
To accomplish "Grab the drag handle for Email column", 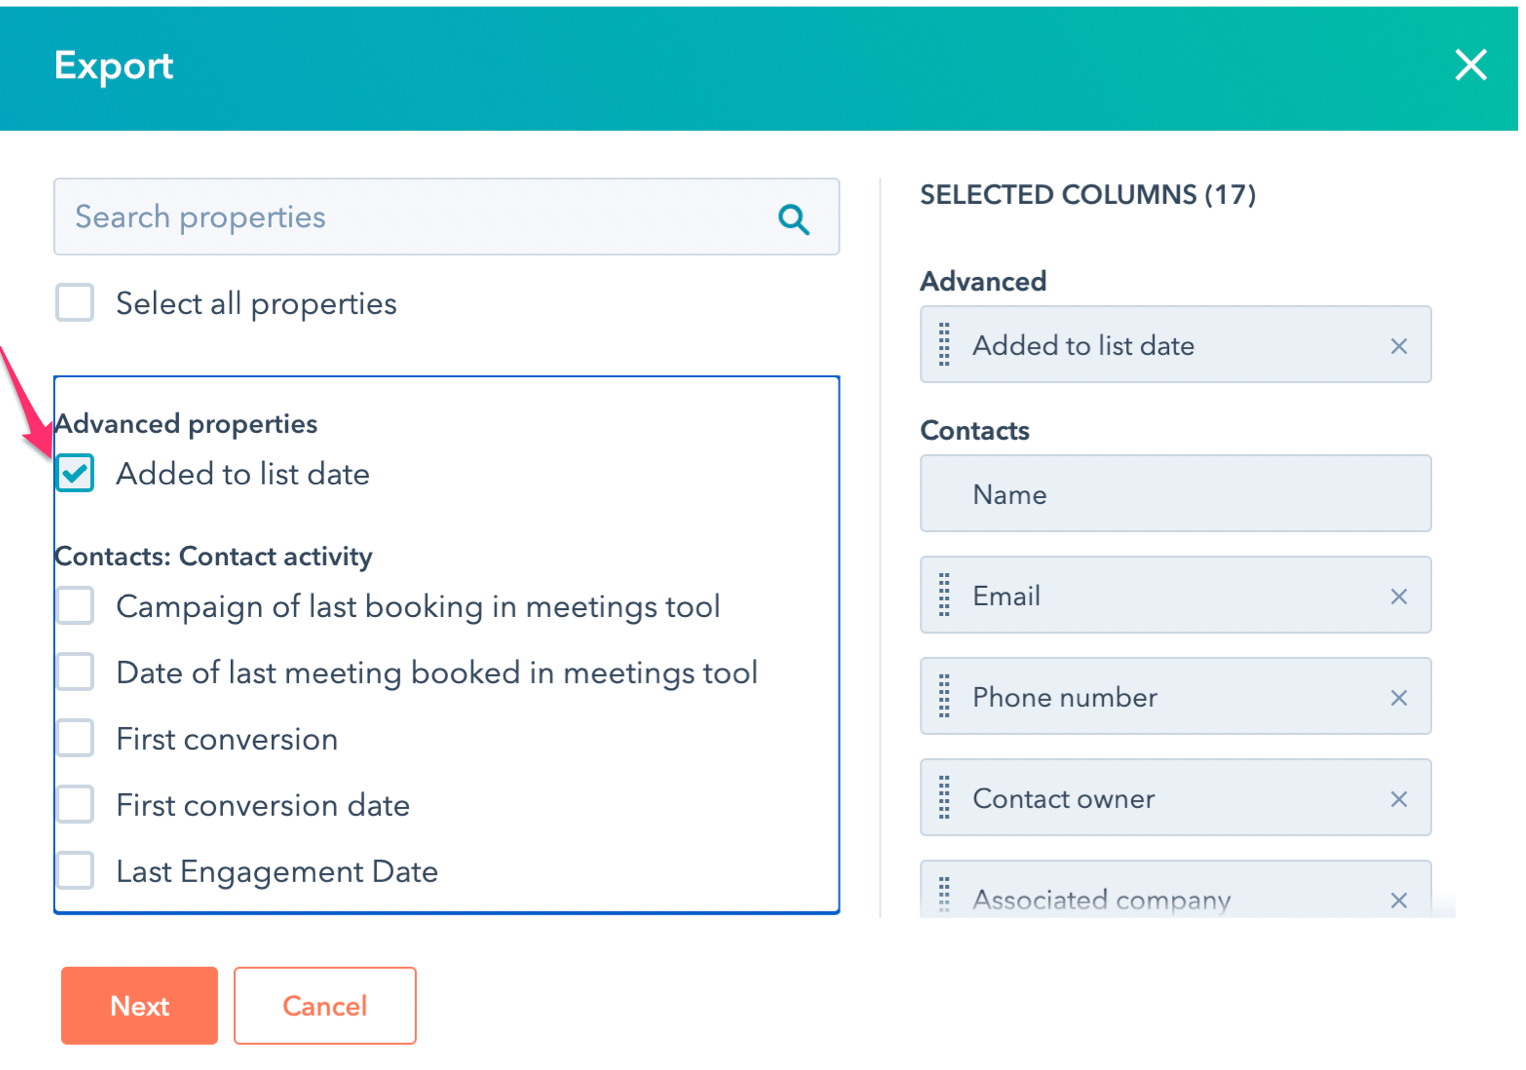I will [944, 596].
